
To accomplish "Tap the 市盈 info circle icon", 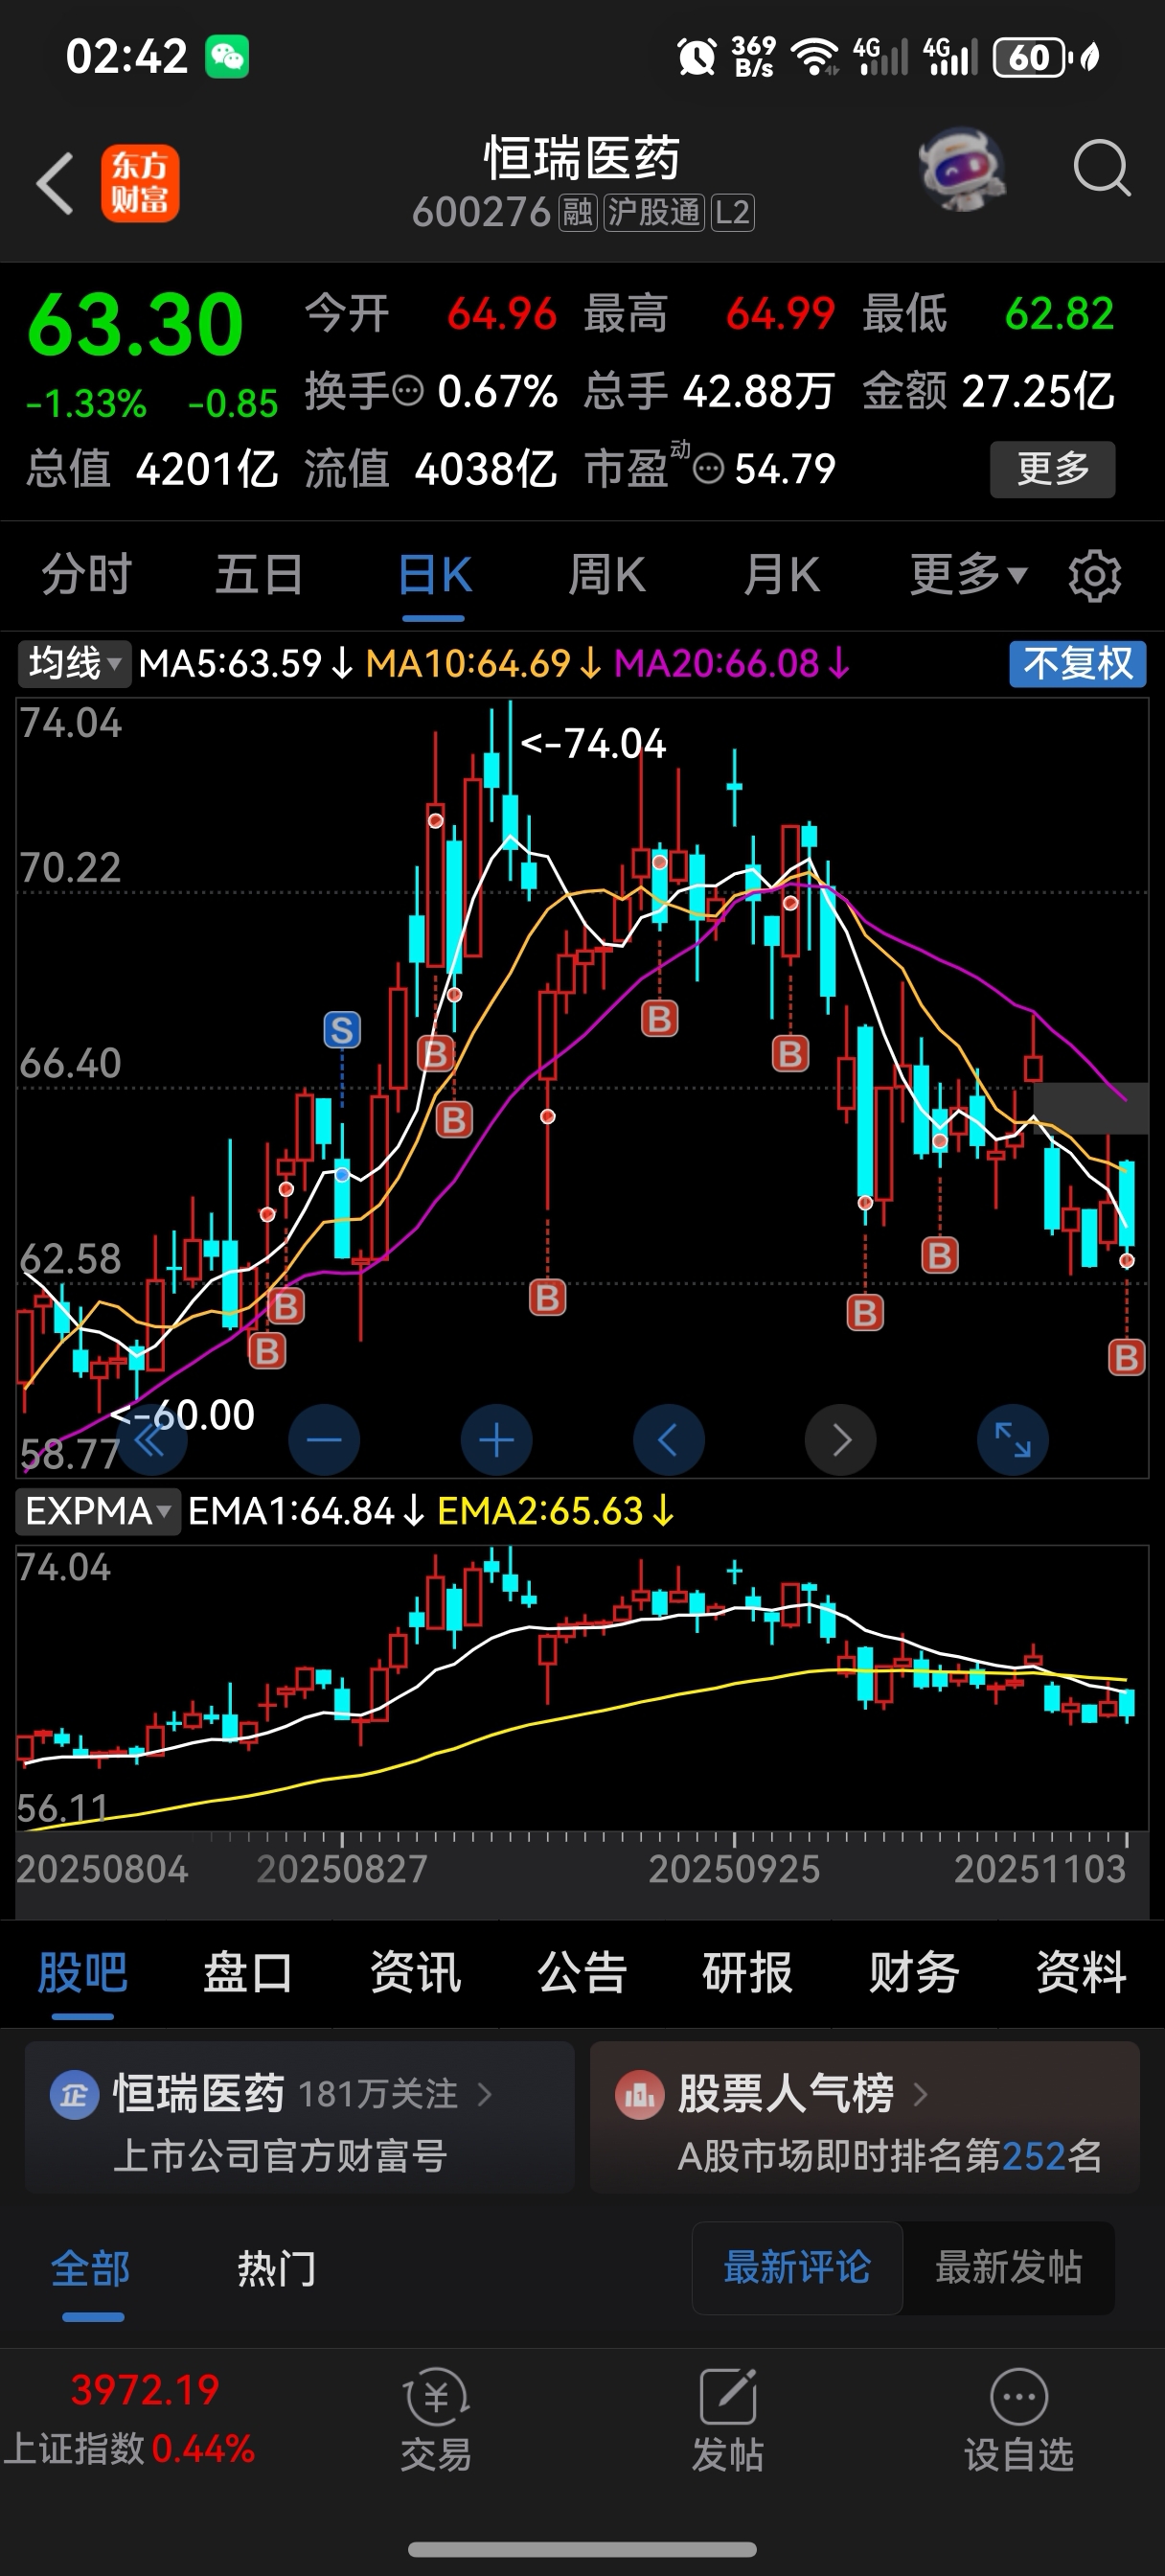I will click(x=708, y=468).
